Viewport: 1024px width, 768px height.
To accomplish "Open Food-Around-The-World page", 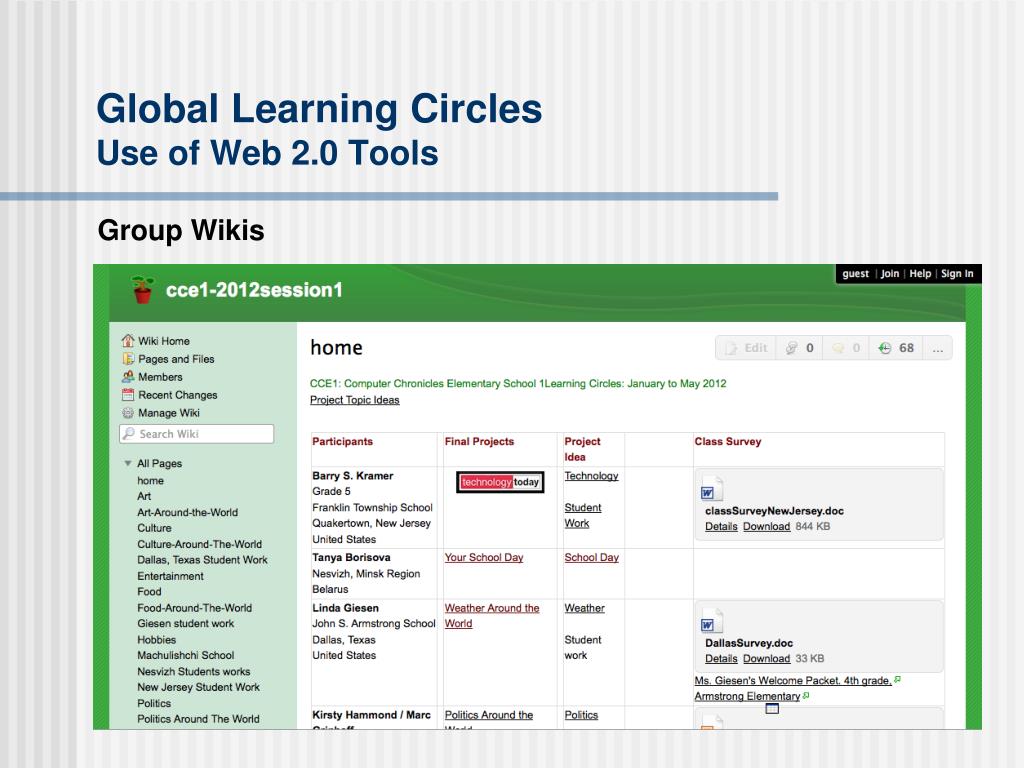I will tap(195, 607).
